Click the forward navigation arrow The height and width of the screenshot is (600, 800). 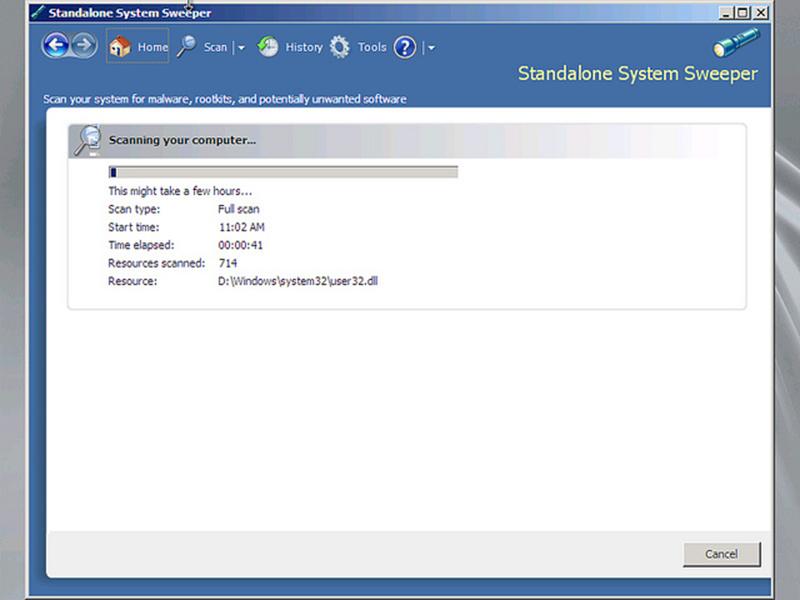tap(84, 46)
